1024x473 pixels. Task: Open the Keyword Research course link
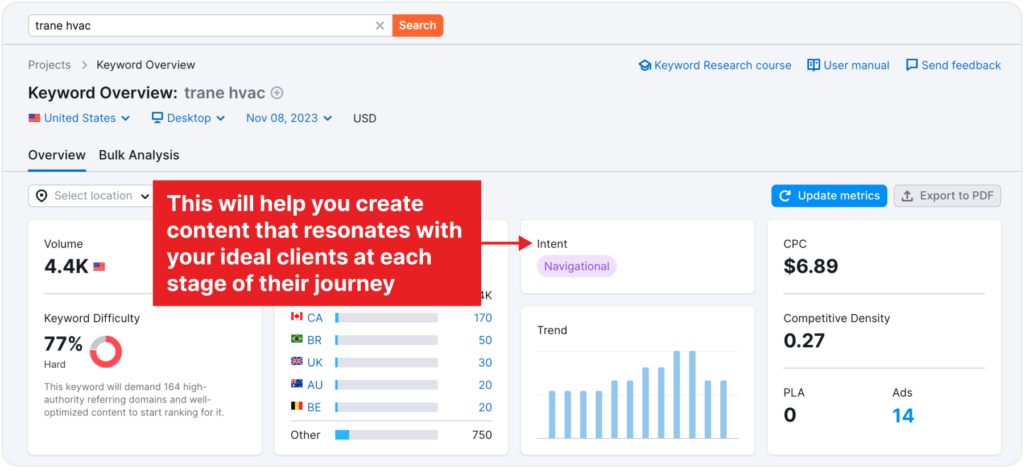[x=714, y=65]
